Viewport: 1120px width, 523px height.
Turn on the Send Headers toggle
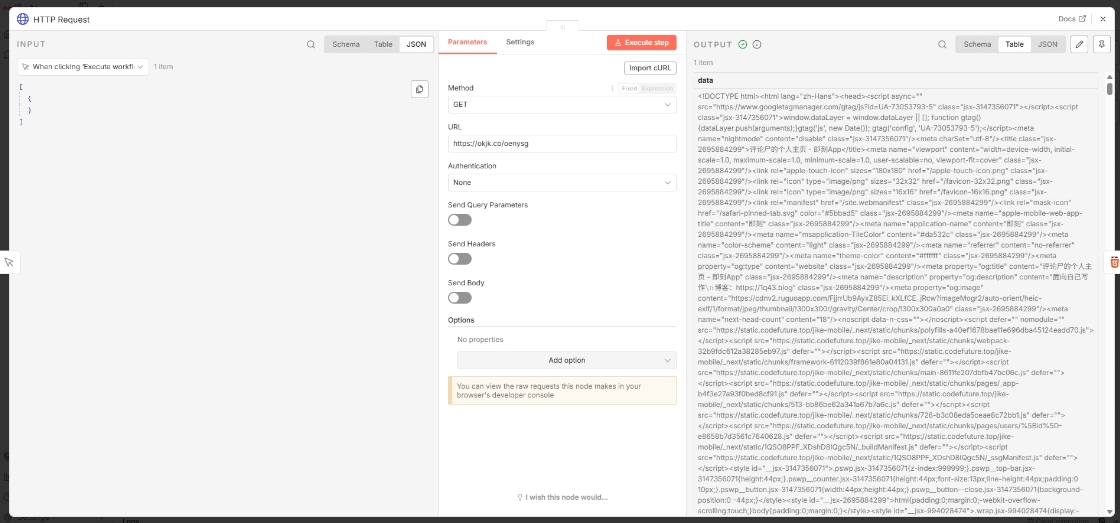[459, 259]
